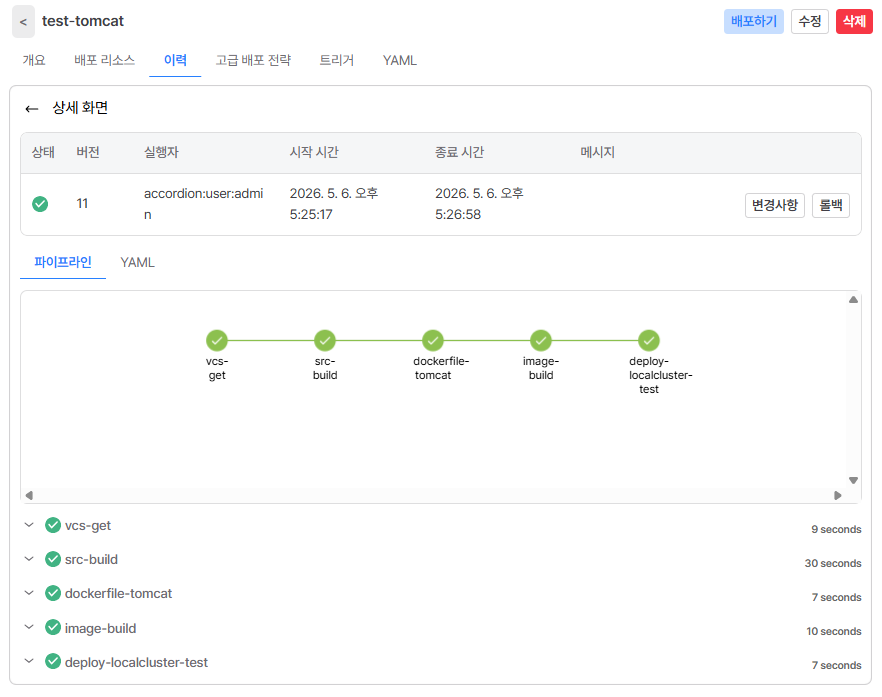This screenshot has height=697, width=882.
Task: Click the pipeline view scroll right arrow
Action: (838, 495)
